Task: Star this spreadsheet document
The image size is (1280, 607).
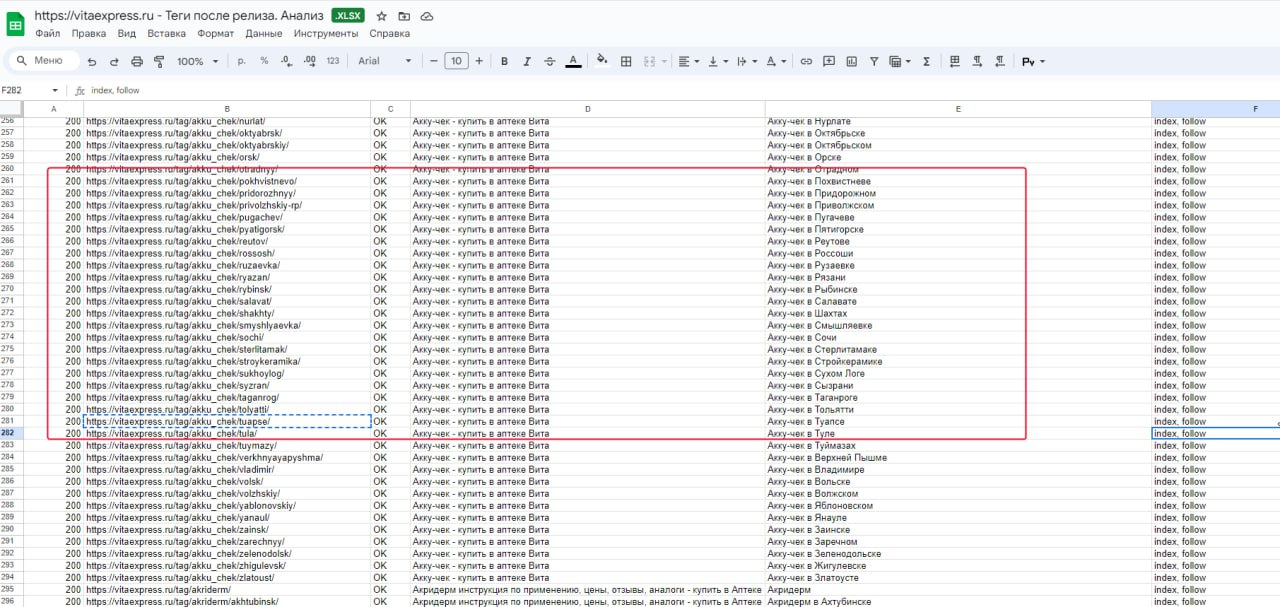Action: click(381, 16)
